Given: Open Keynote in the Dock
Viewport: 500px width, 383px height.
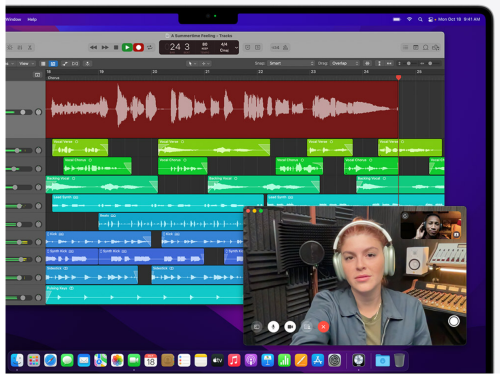Looking at the screenshot, I should coord(267,360).
